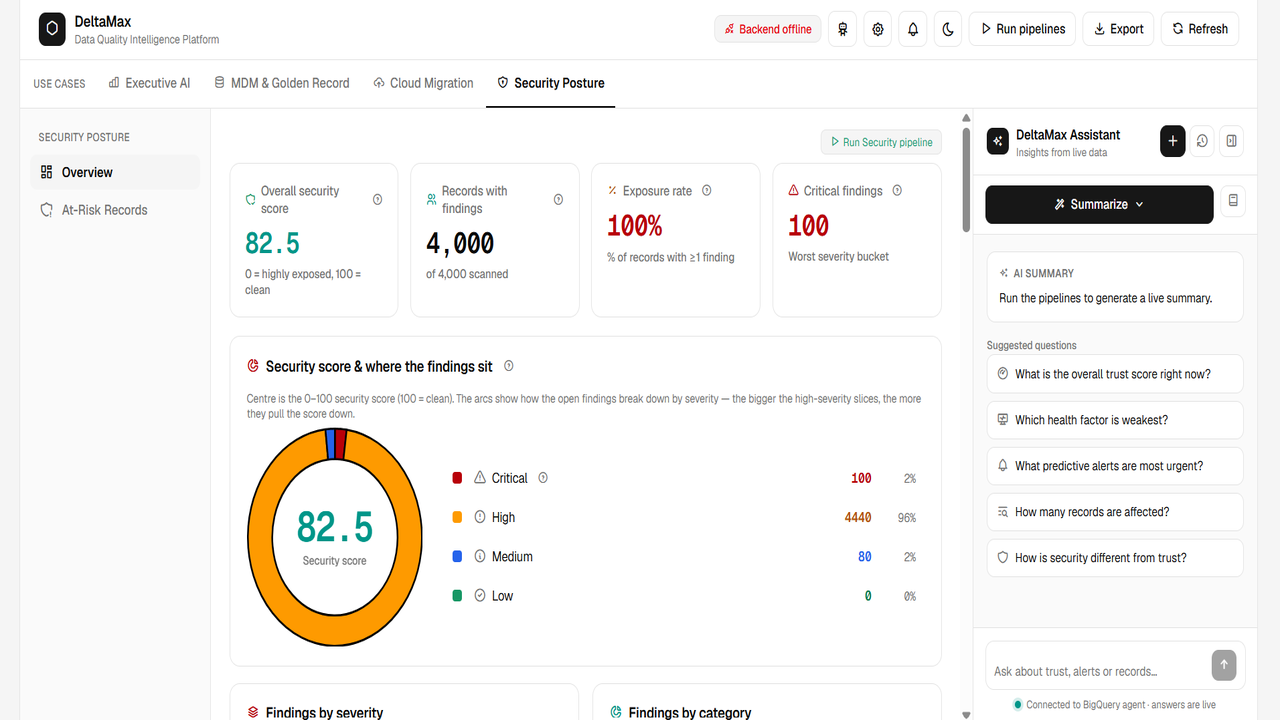
Task: Open settings via the gear icon
Action: (x=878, y=29)
